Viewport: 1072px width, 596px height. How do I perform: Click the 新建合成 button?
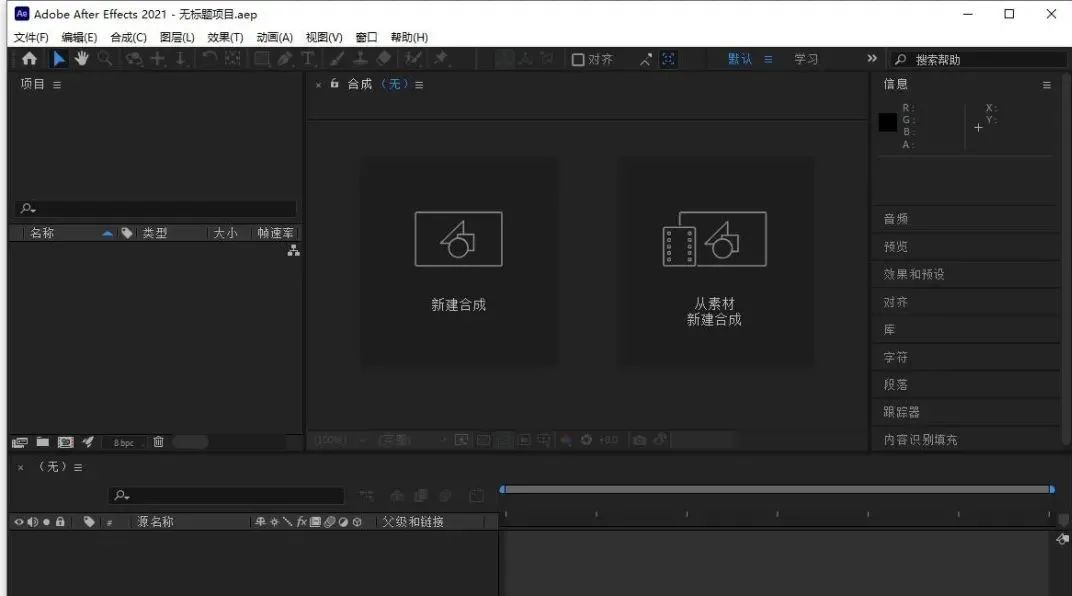tap(458, 250)
